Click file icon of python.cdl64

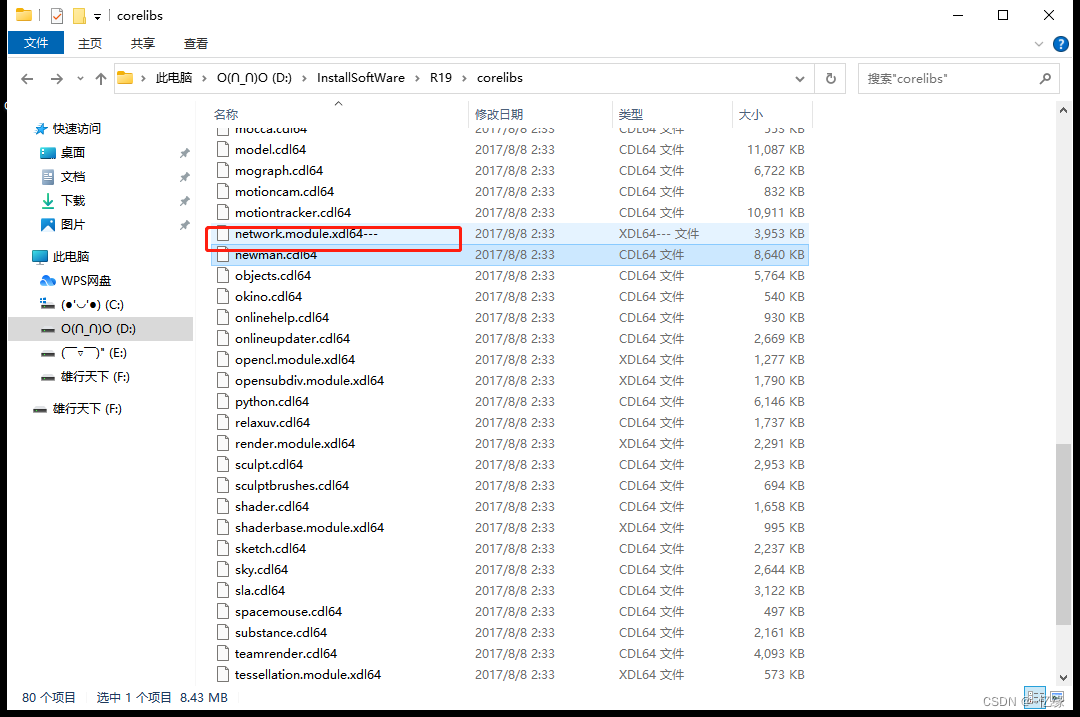(x=222, y=402)
